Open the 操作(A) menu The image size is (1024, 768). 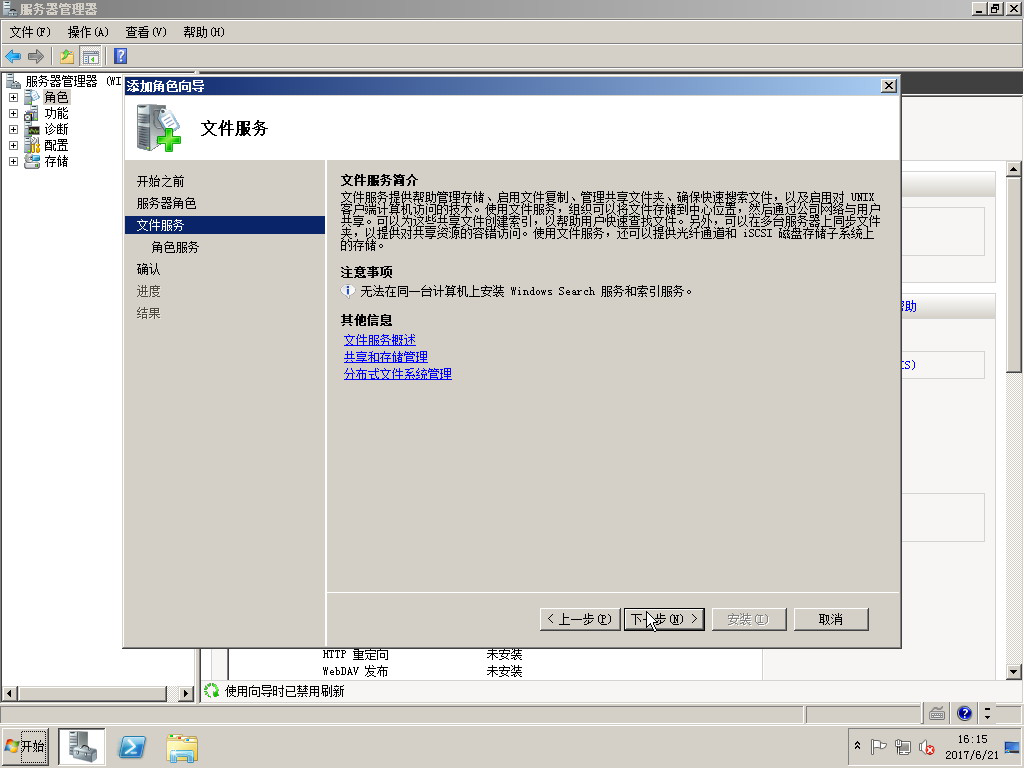coord(88,32)
